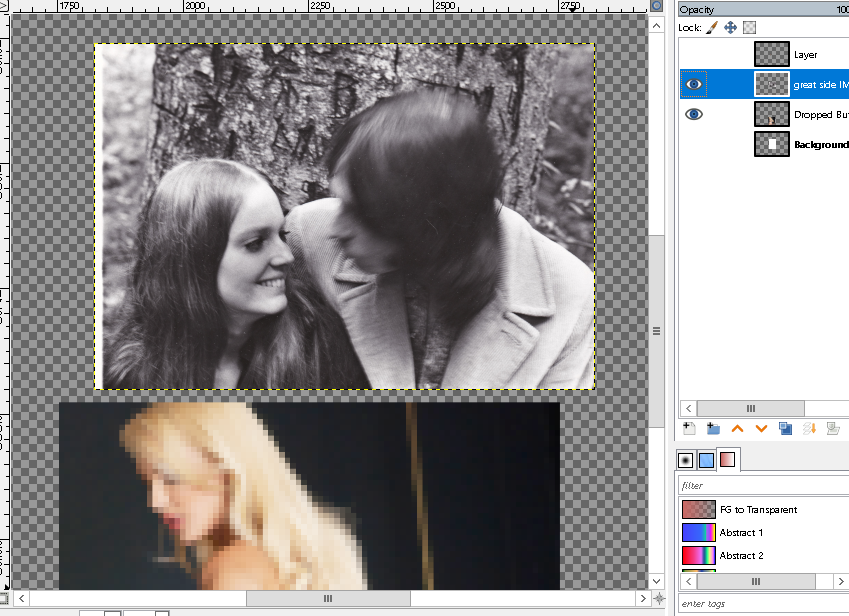
Task: Choose the FG to Transparent gradient
Action: pos(758,510)
